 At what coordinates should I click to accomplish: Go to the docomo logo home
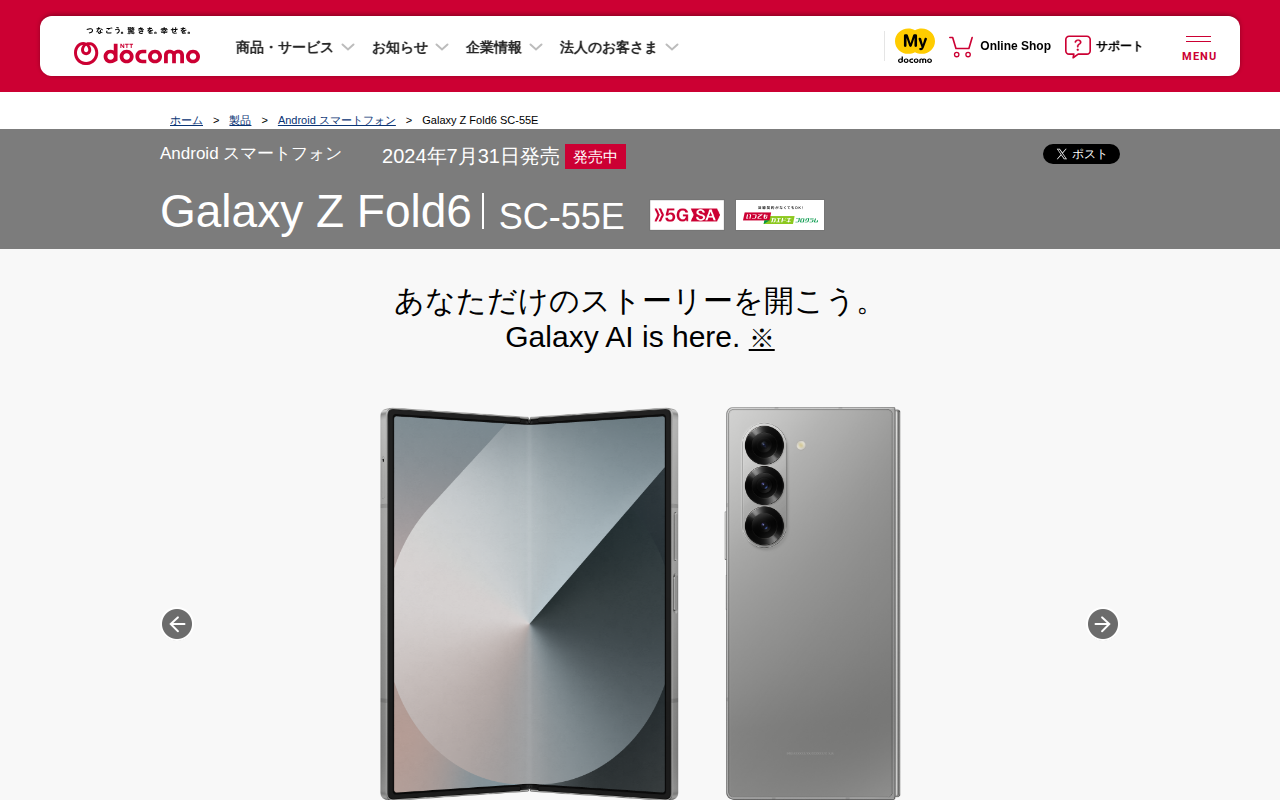coord(137,46)
